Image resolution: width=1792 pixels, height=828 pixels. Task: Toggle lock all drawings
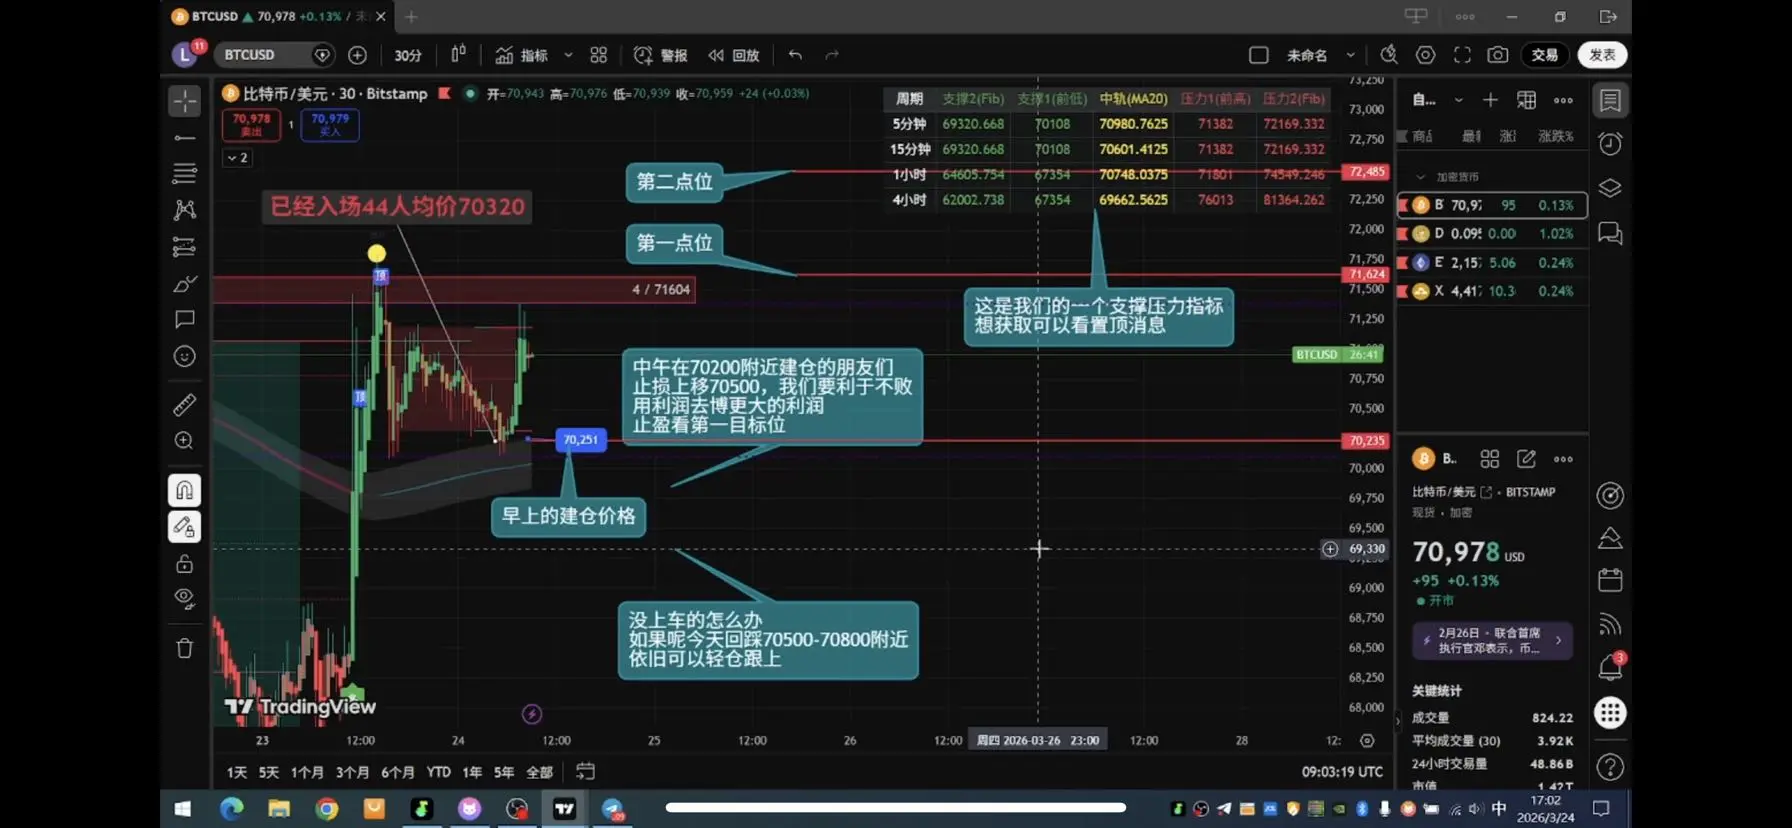coord(185,564)
